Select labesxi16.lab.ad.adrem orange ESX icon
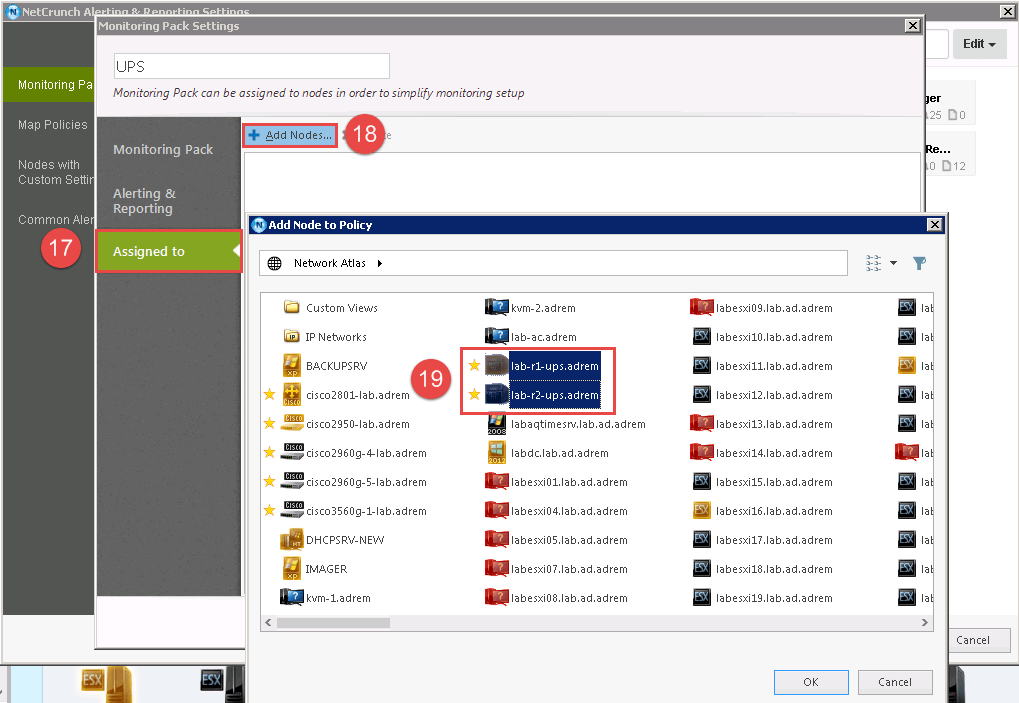Screen dimensions: 1019x703 click(702, 511)
